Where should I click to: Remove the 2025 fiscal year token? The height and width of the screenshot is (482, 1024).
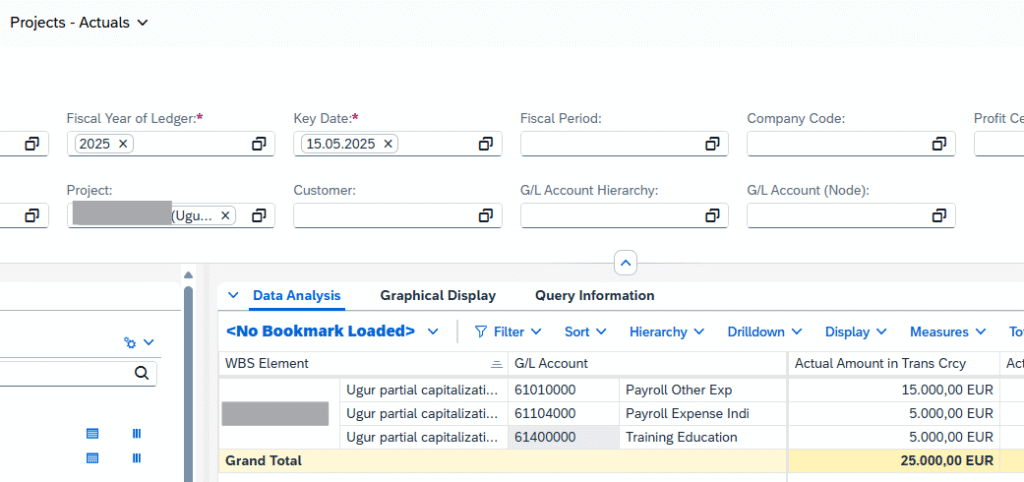pyautogui.click(x=123, y=144)
